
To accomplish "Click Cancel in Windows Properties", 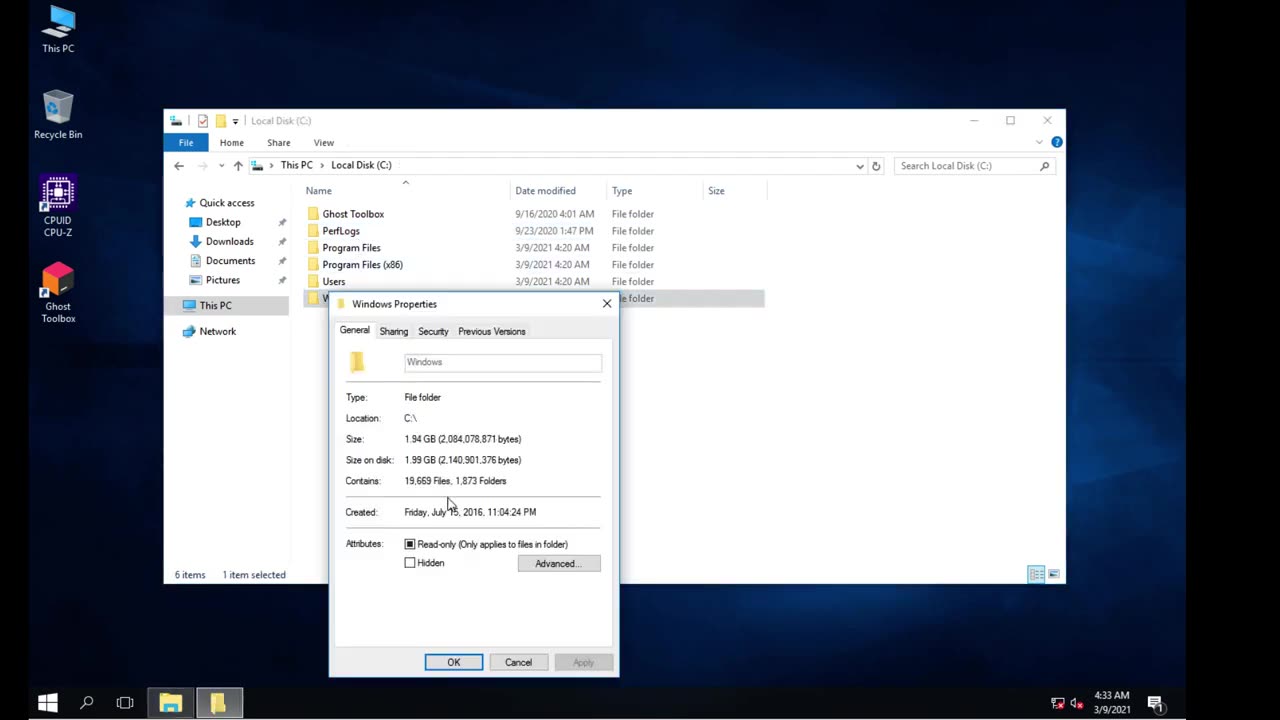I will [518, 662].
